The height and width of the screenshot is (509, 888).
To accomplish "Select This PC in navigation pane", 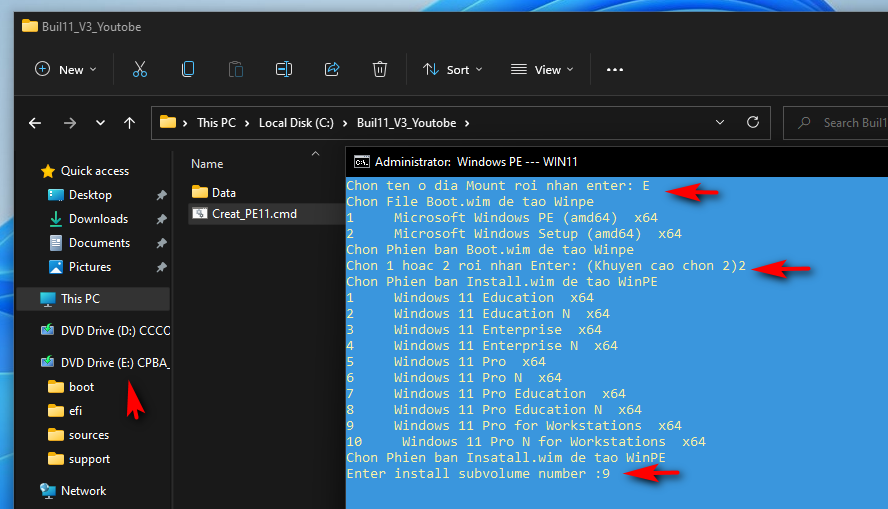I will (x=93, y=299).
